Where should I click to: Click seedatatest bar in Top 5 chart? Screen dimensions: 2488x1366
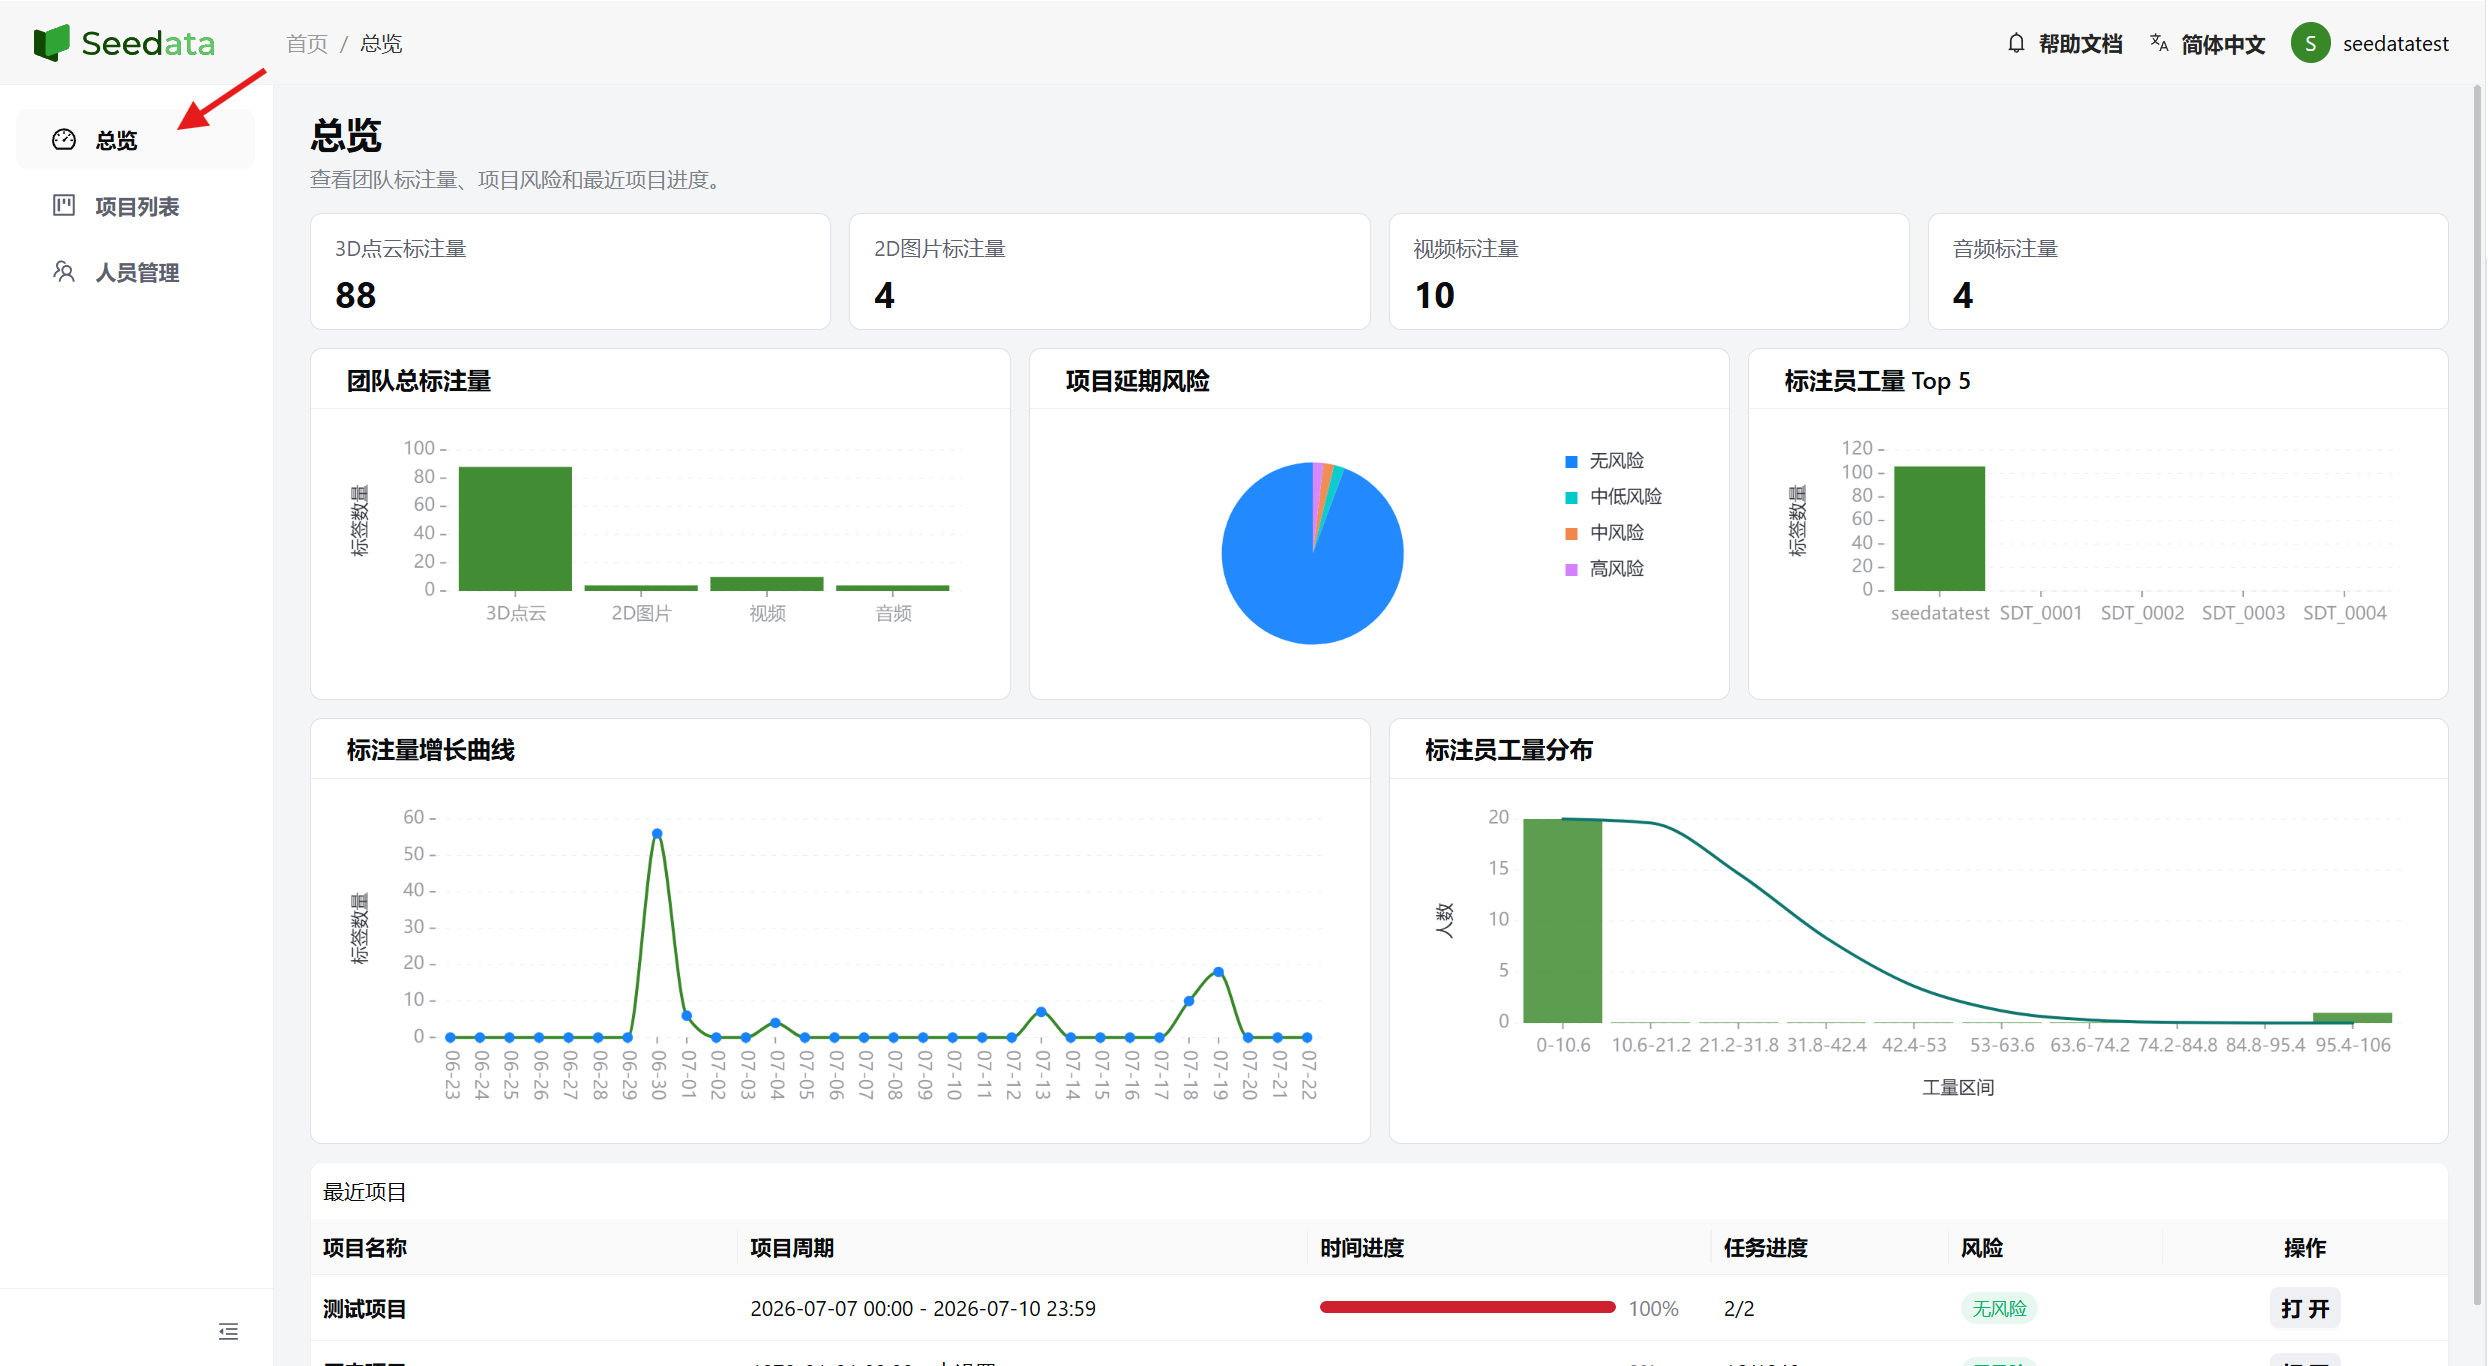tap(1939, 528)
